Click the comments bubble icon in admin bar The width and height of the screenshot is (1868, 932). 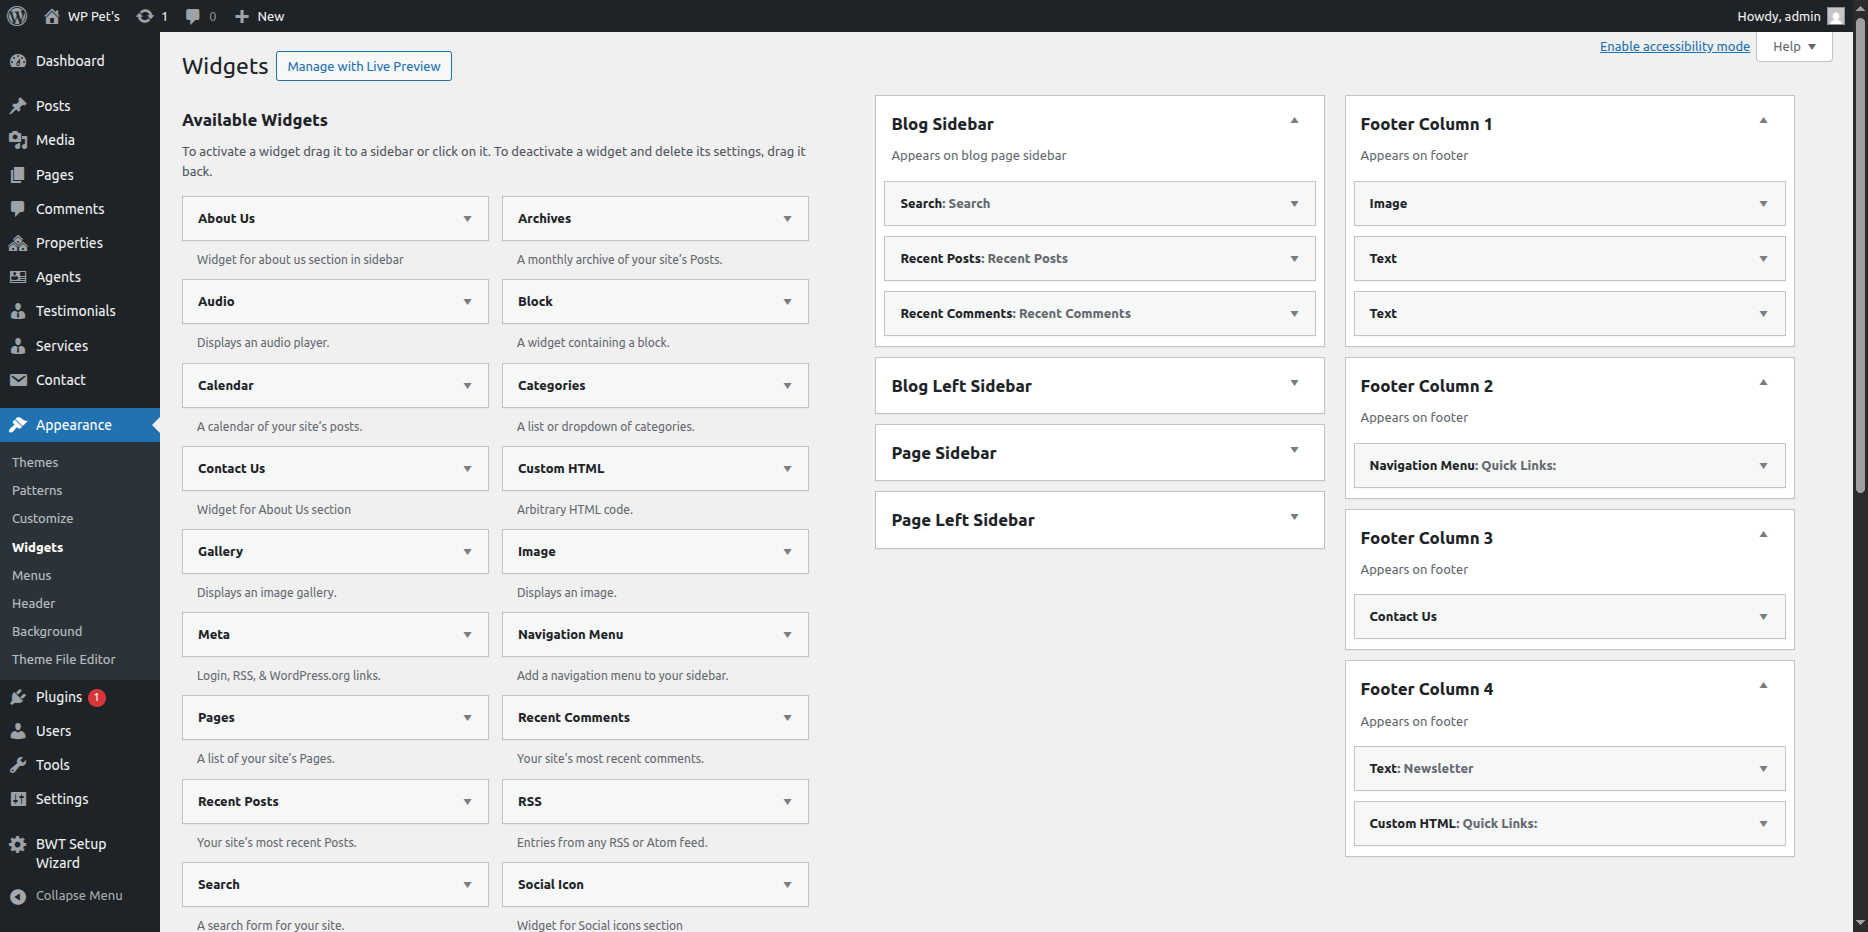(x=193, y=16)
